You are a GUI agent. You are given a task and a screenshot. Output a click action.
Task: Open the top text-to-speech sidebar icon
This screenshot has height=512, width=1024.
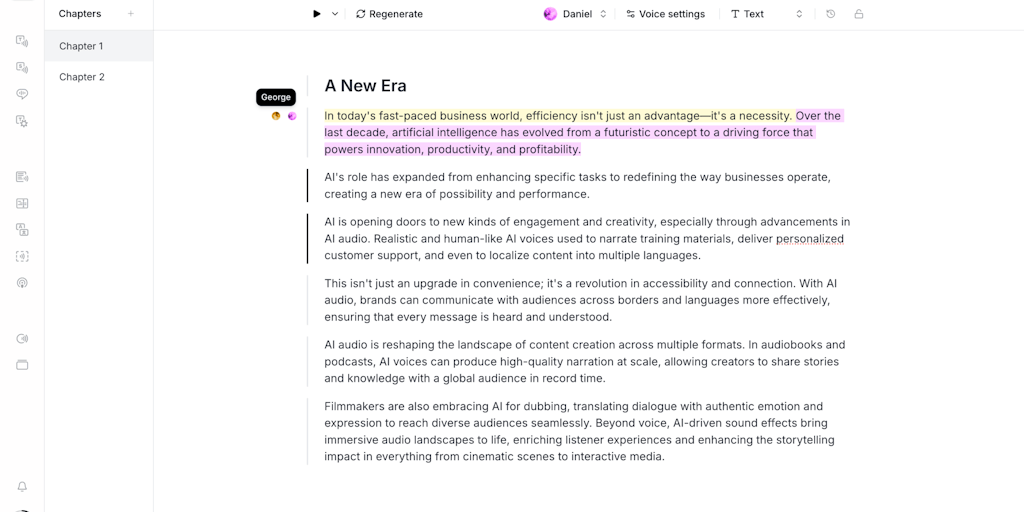(22, 41)
